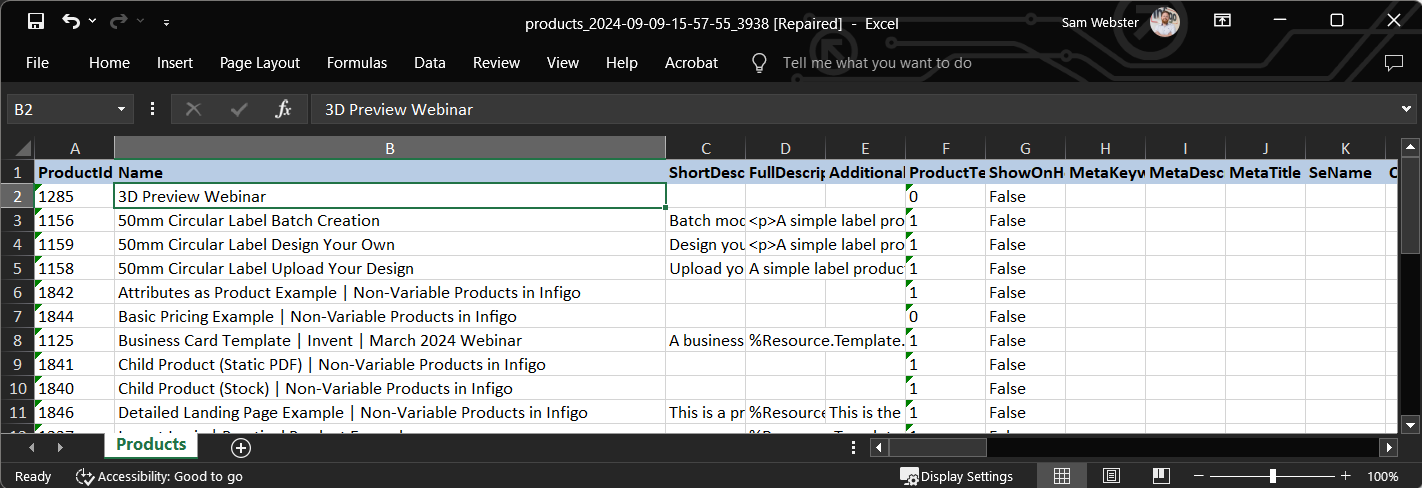The height and width of the screenshot is (488, 1422).
Task: Click the Tell me lightbulb icon
Action: [759, 63]
